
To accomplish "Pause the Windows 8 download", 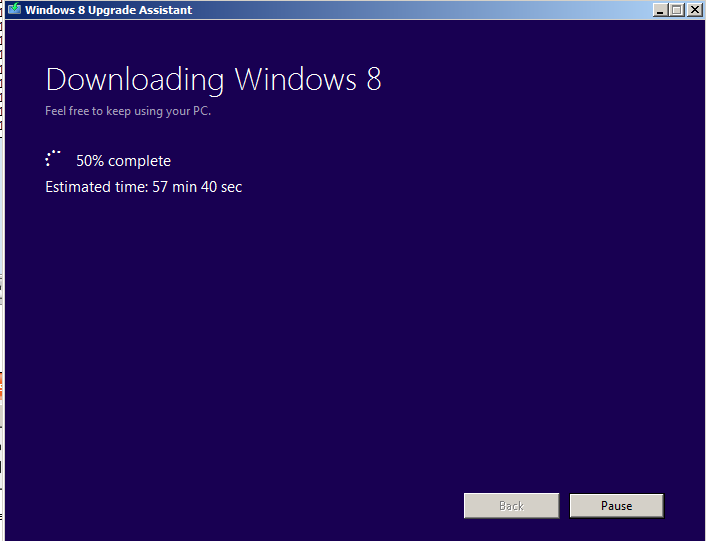I will 616,505.
